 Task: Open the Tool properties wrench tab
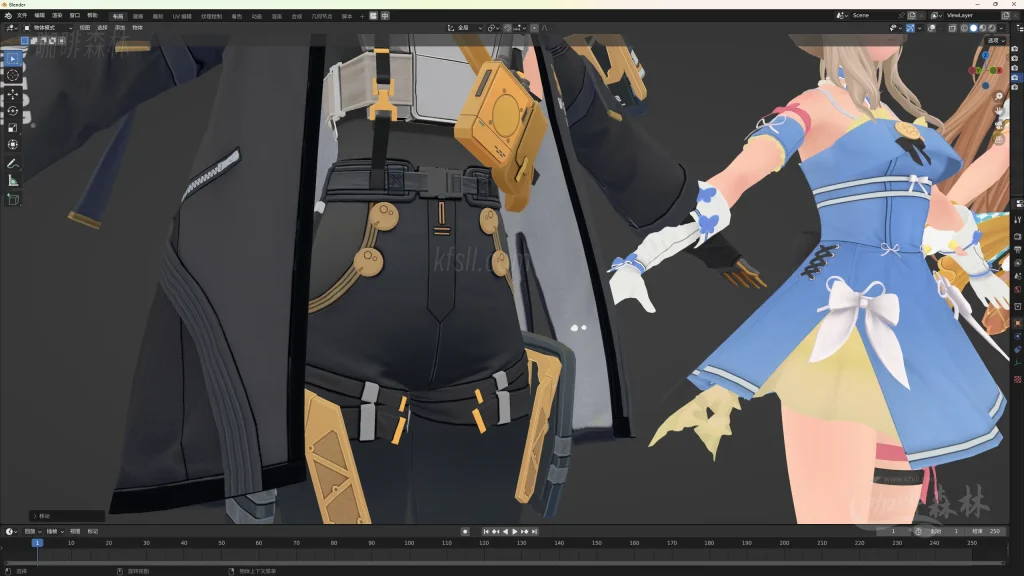(1017, 219)
